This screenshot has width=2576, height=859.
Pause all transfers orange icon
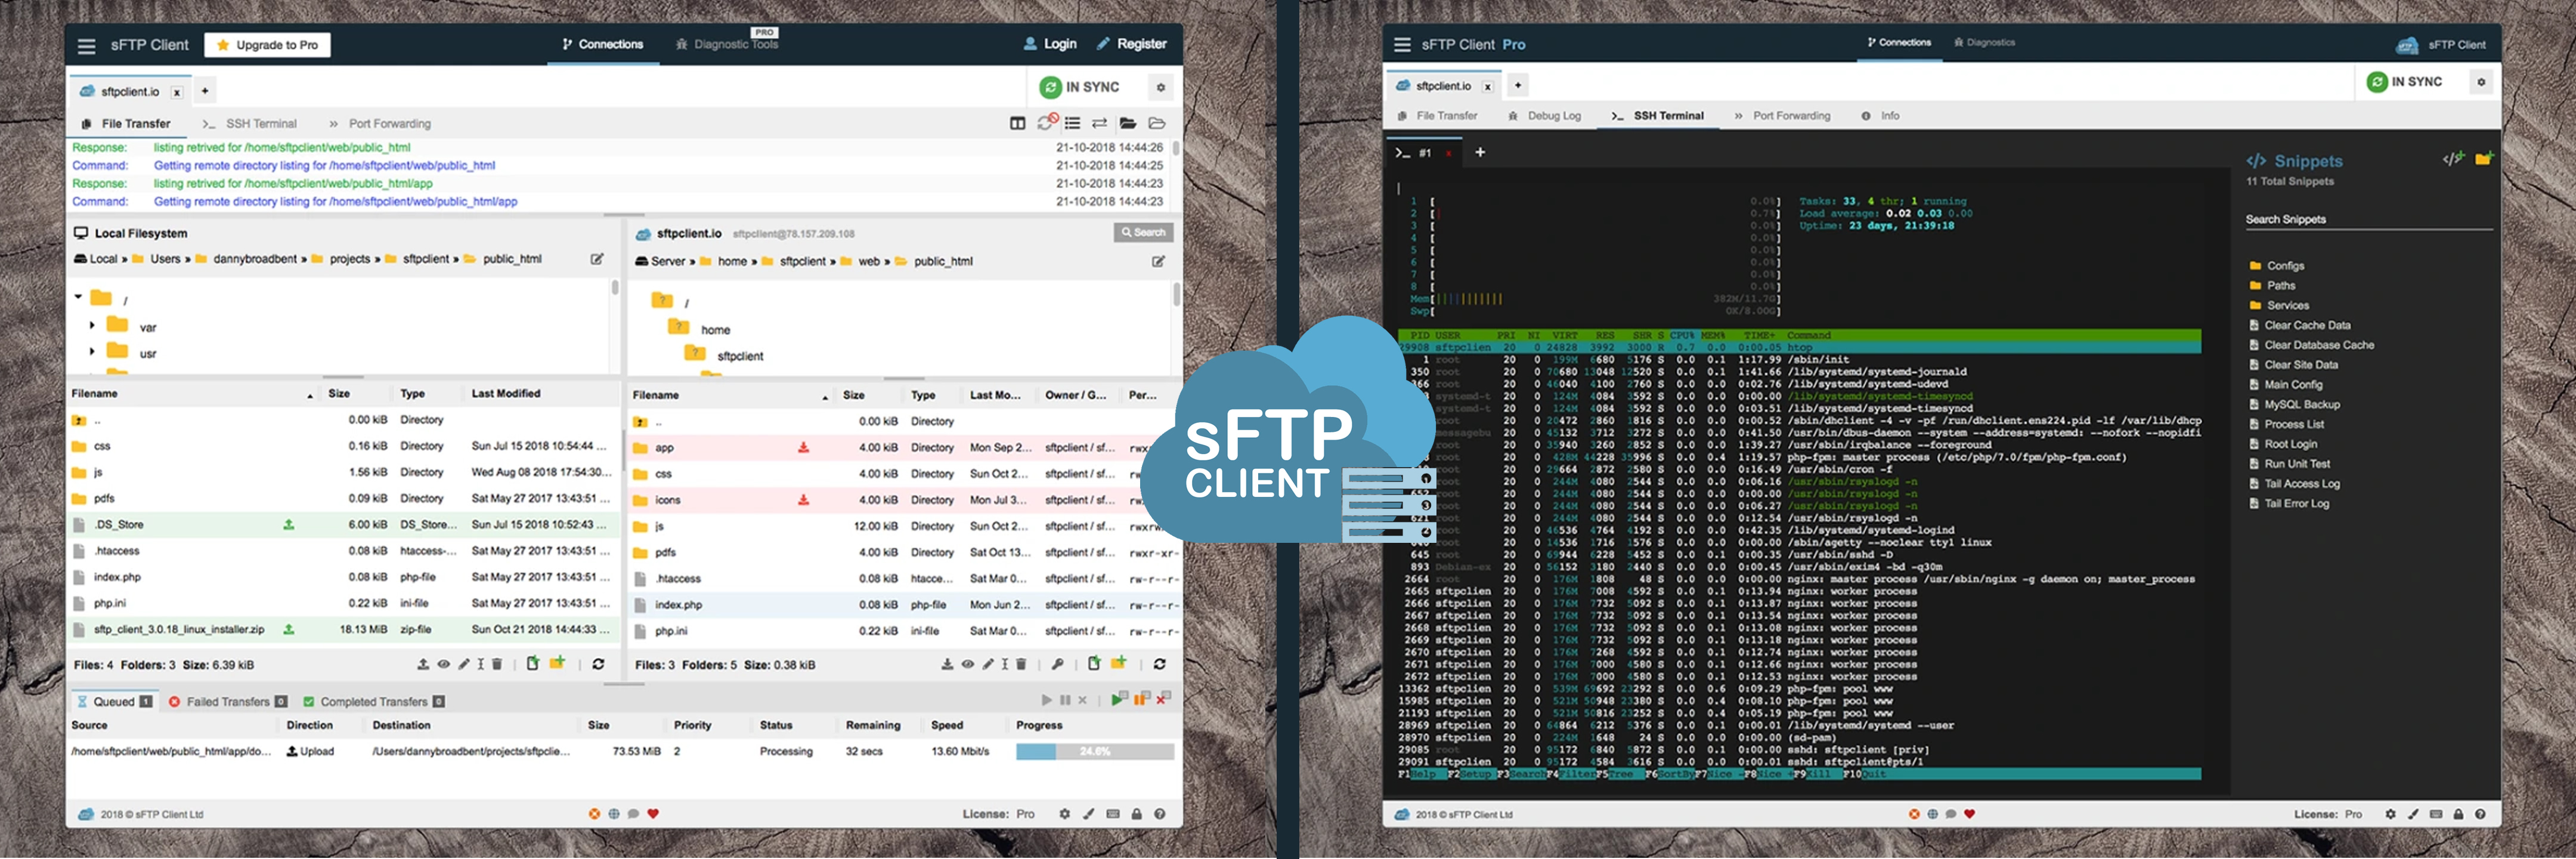click(x=1142, y=699)
